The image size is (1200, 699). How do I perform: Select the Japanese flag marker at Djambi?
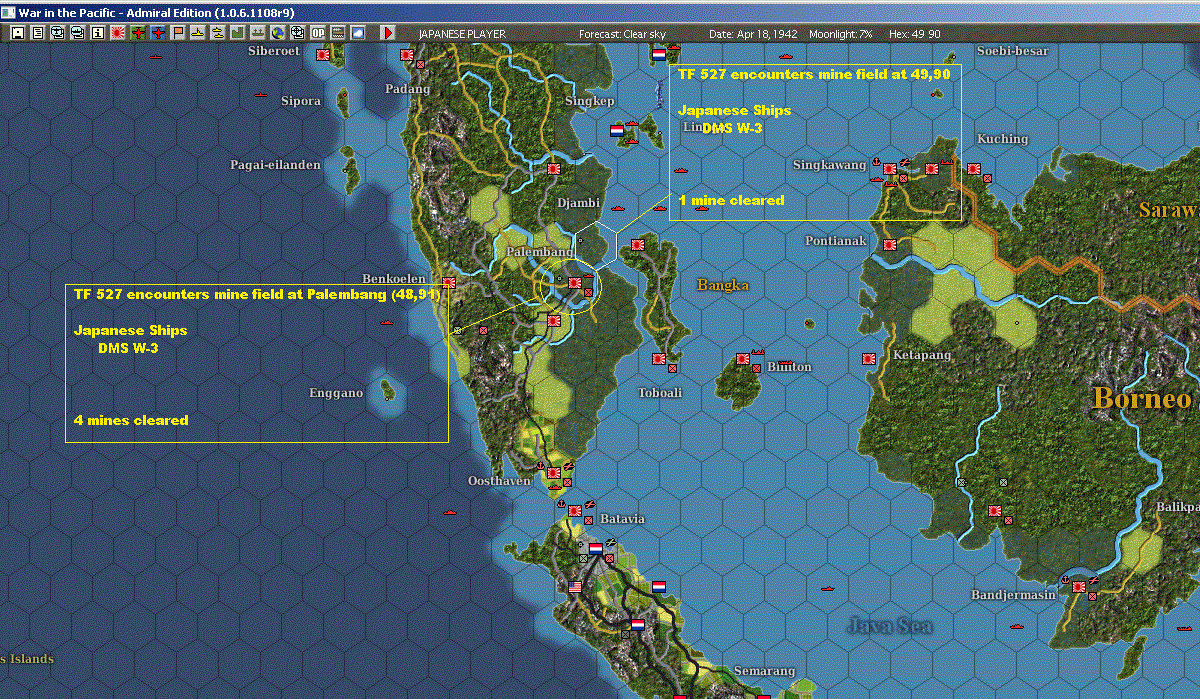(553, 170)
